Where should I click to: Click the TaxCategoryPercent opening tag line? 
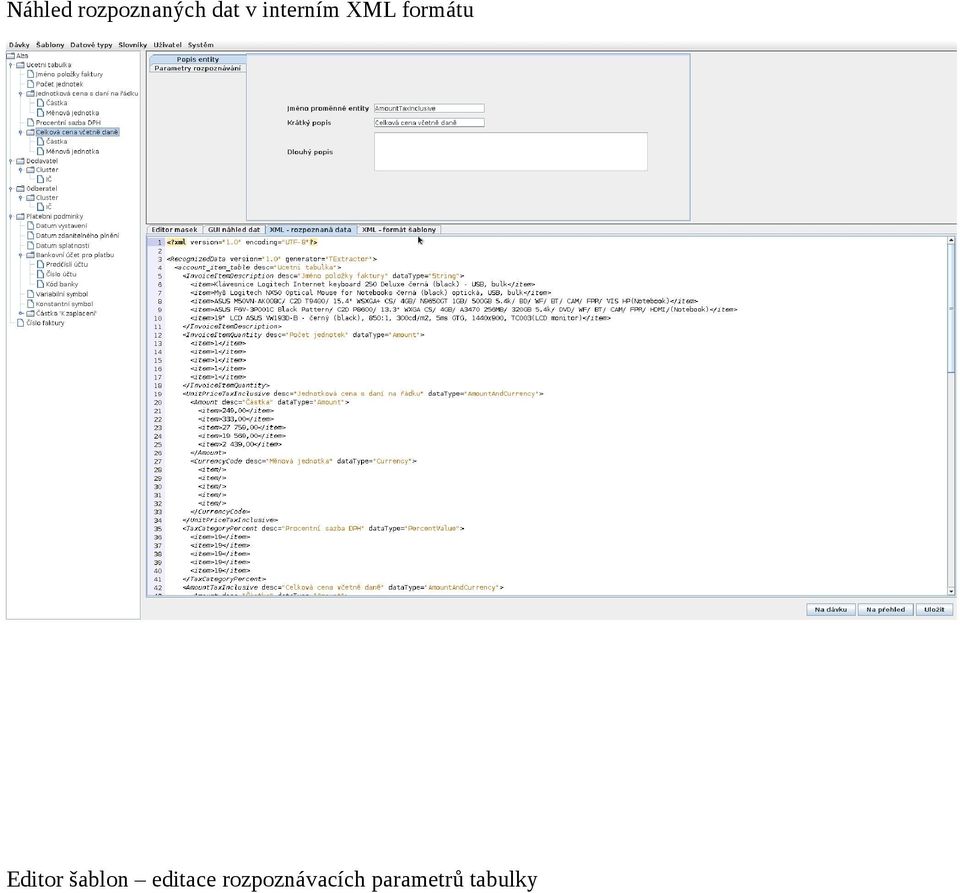click(x=323, y=529)
